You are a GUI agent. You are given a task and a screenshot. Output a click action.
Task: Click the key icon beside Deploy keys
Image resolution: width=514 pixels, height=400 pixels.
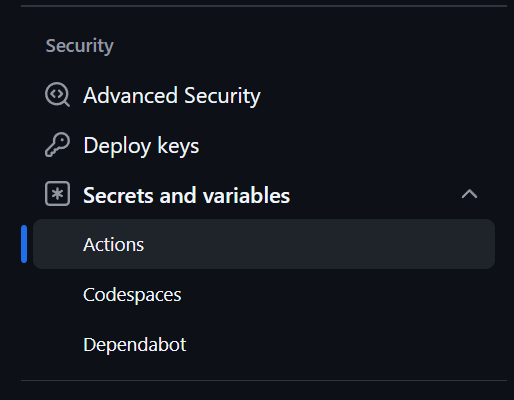[57, 145]
